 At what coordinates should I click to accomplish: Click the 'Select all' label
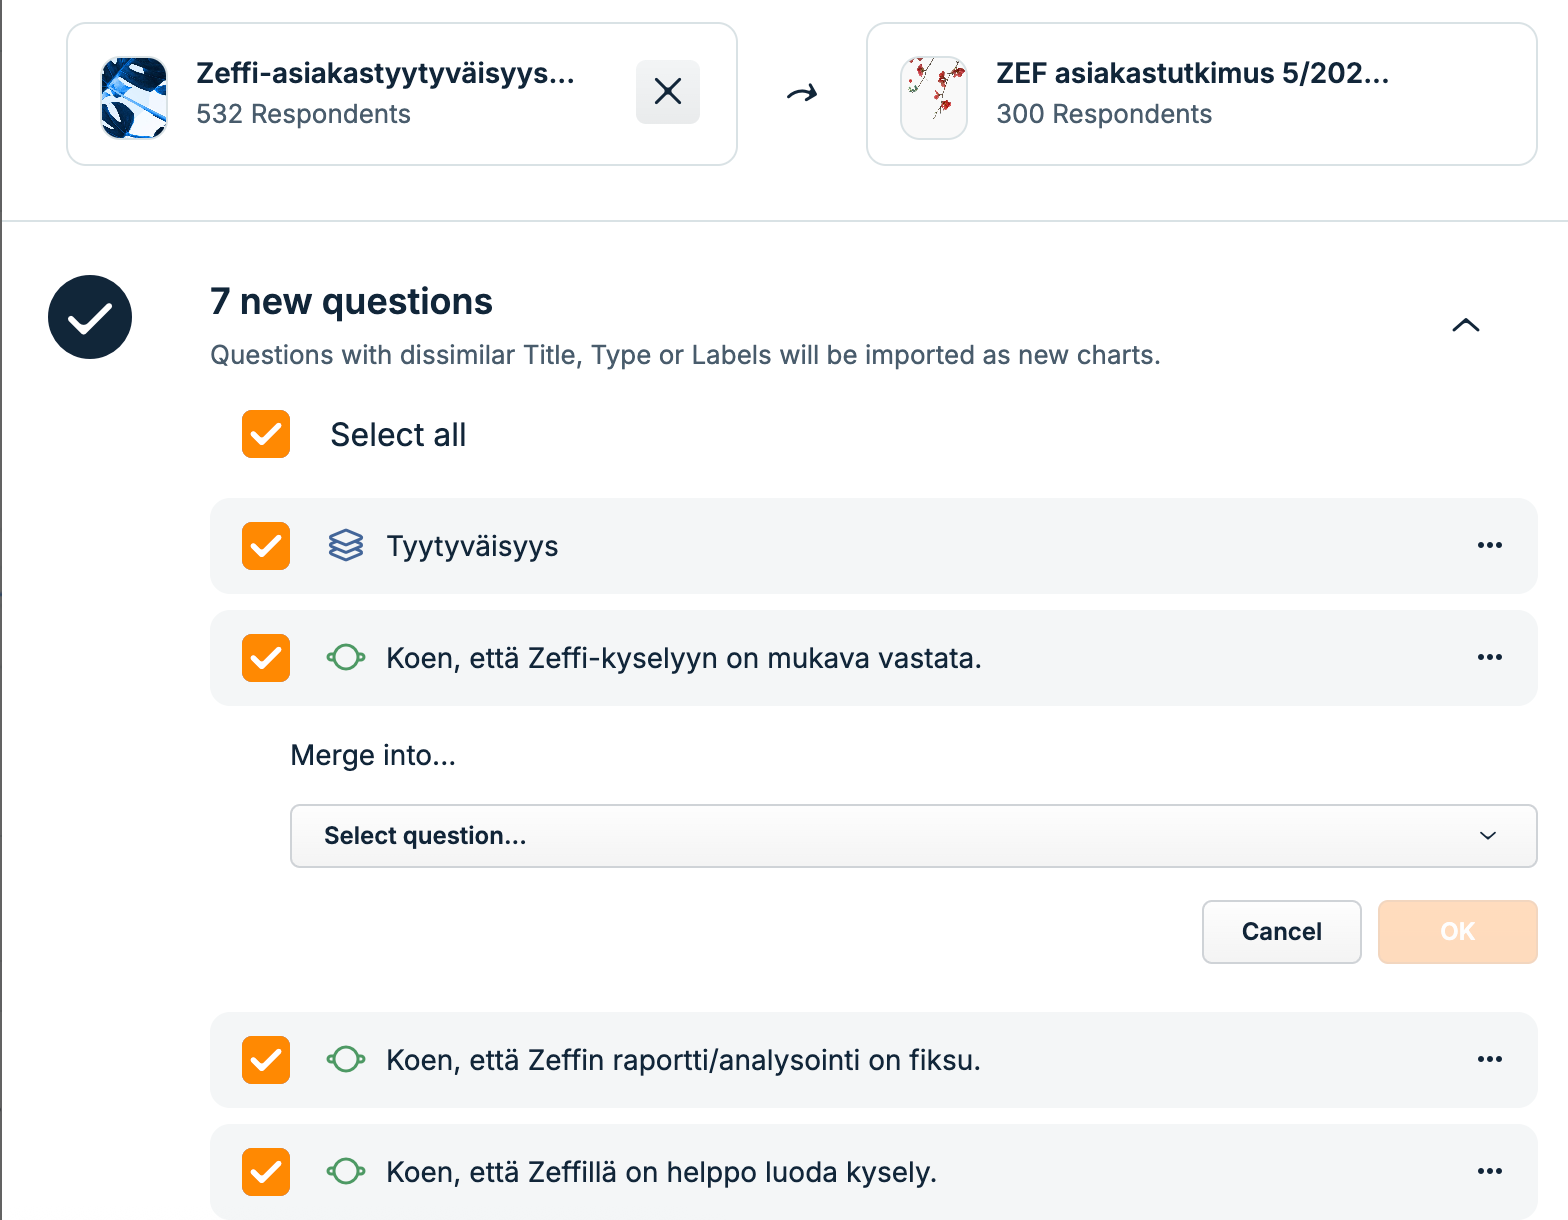[398, 435]
